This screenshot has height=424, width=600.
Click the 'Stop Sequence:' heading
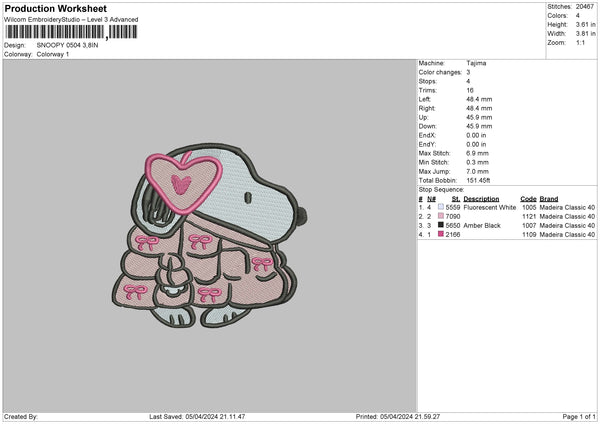click(441, 189)
